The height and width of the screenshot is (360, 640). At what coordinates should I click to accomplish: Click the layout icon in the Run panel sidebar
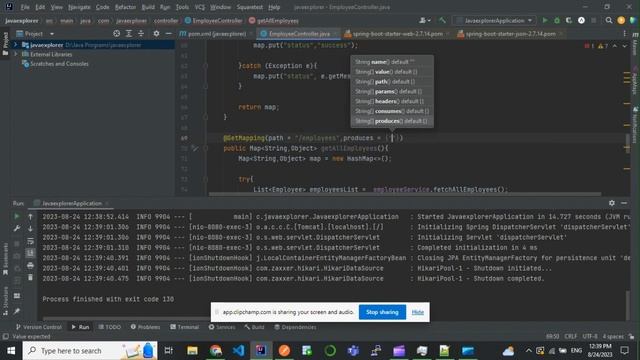(x=17, y=296)
